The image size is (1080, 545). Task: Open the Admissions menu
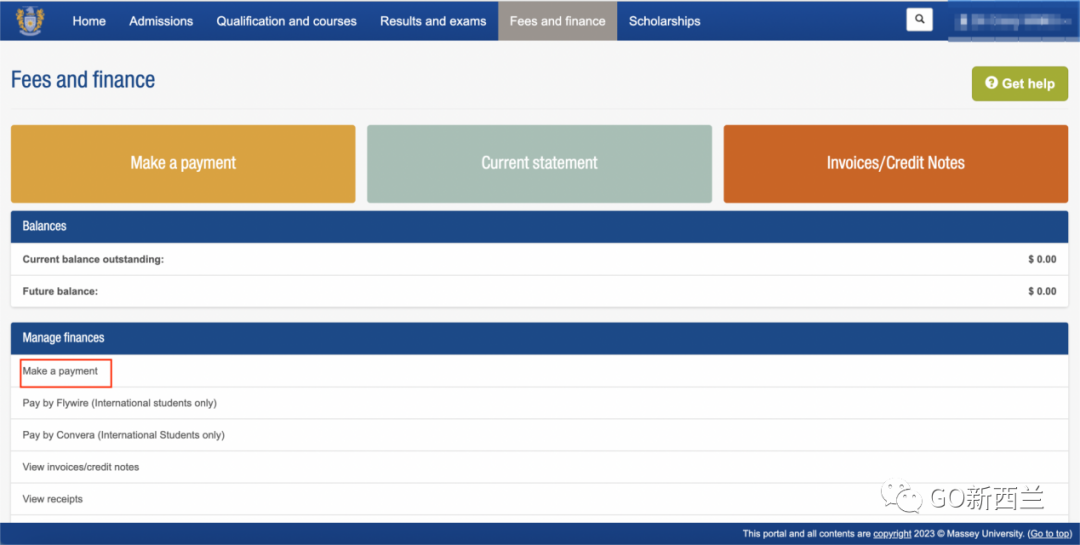[161, 21]
